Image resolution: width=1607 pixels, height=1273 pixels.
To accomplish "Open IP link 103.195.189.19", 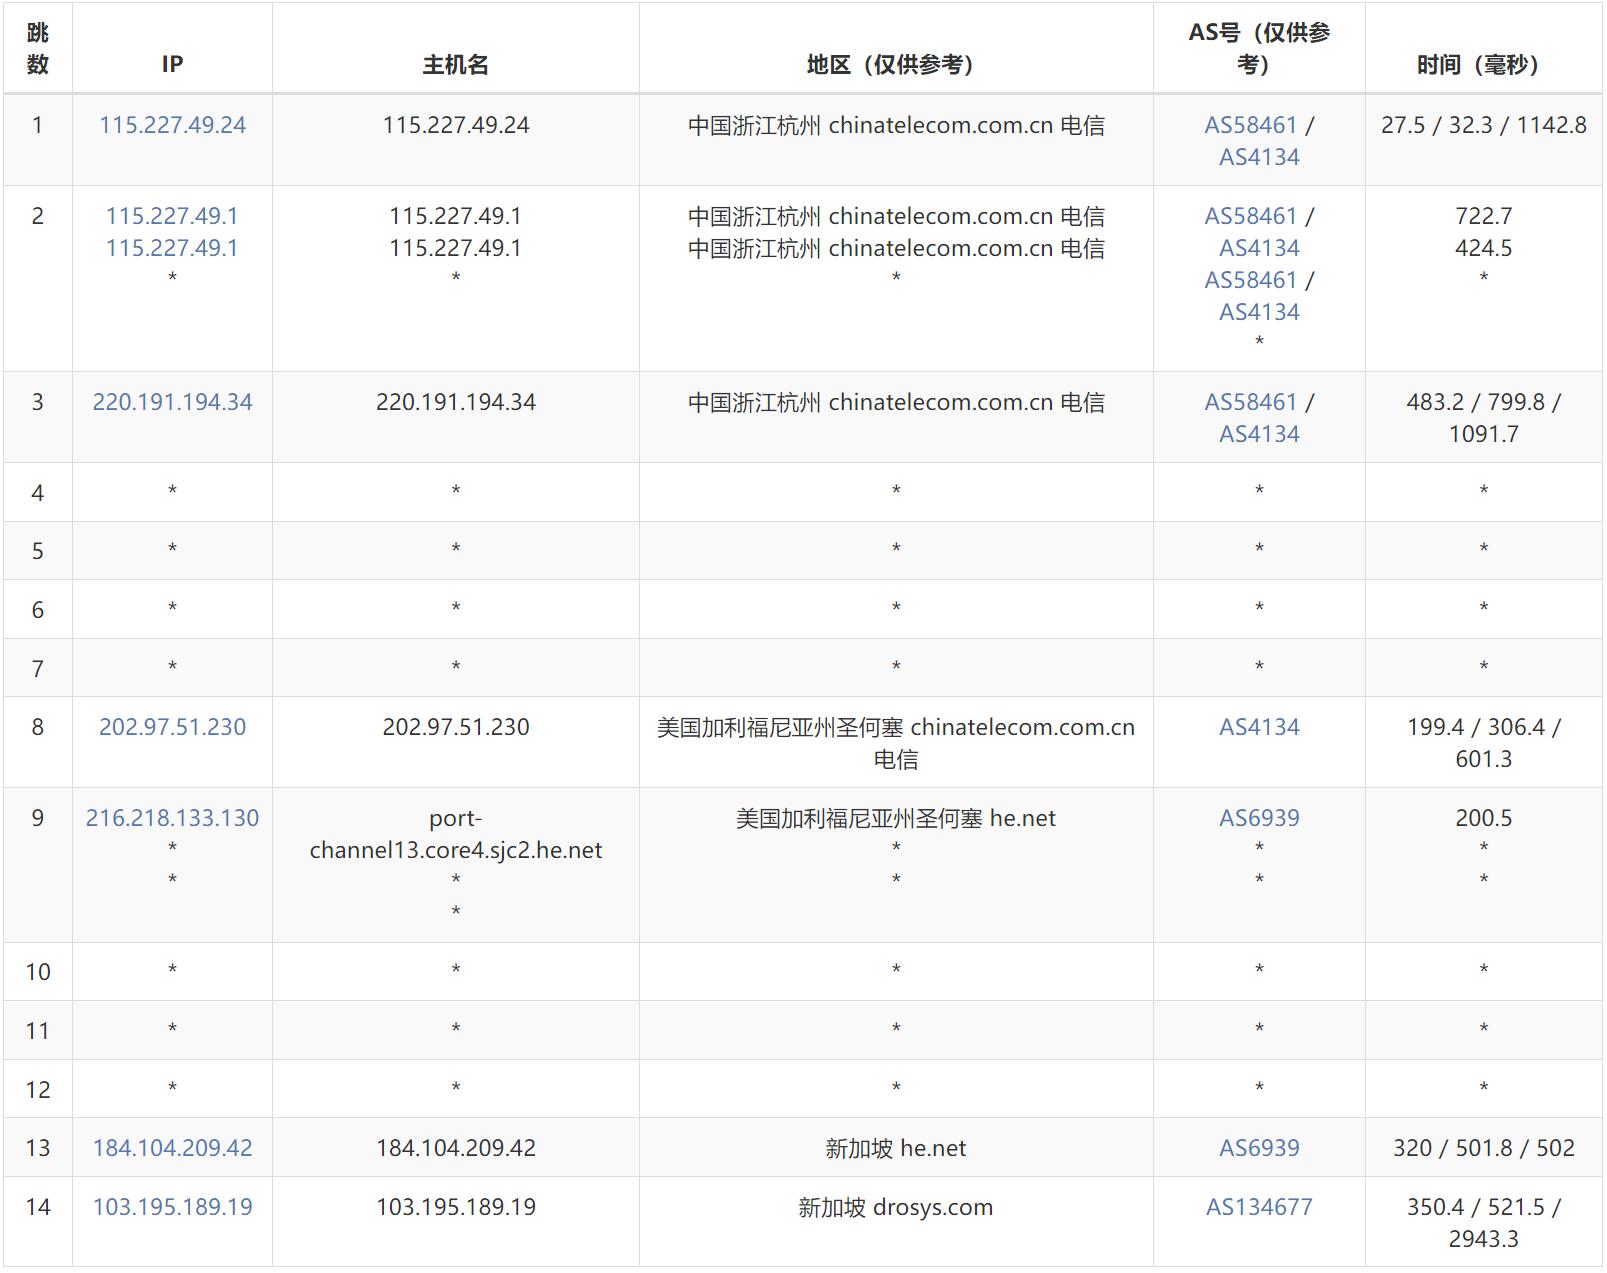I will [172, 1207].
